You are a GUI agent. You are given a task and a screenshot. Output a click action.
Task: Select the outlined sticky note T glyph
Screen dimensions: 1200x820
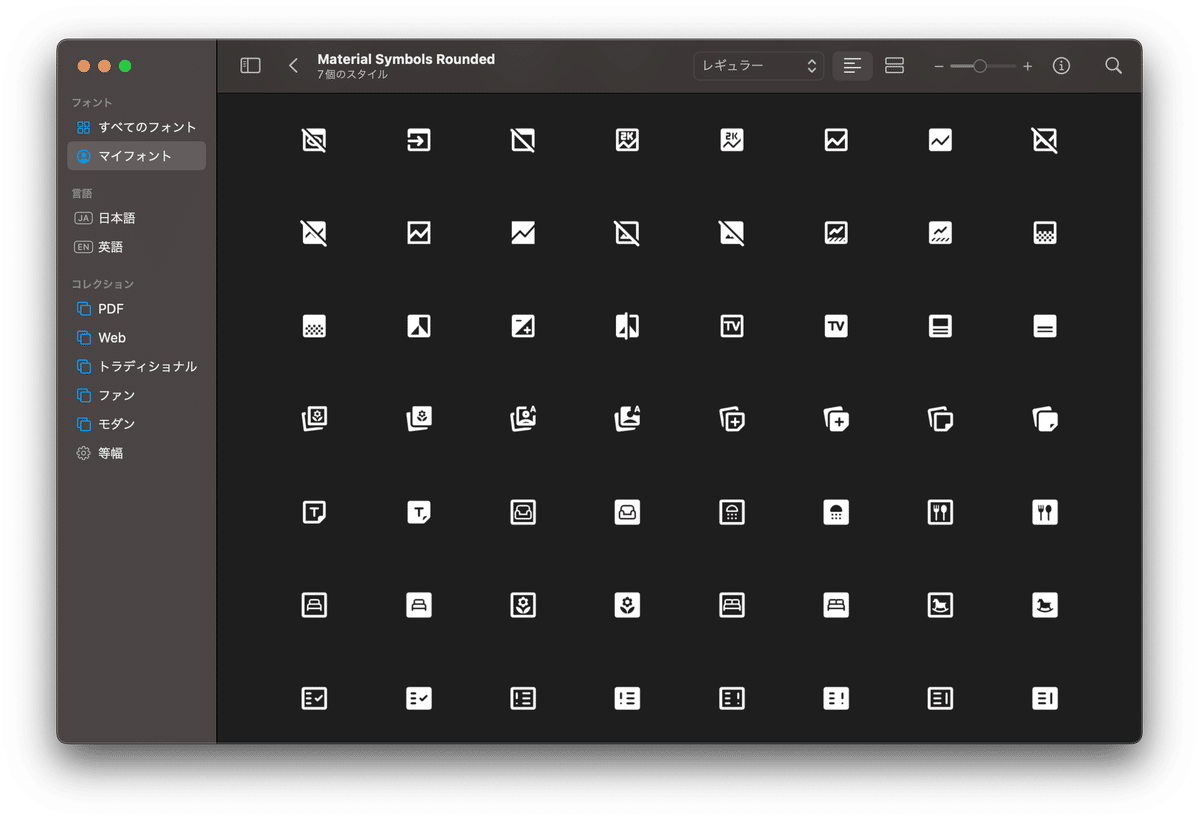[315, 512]
